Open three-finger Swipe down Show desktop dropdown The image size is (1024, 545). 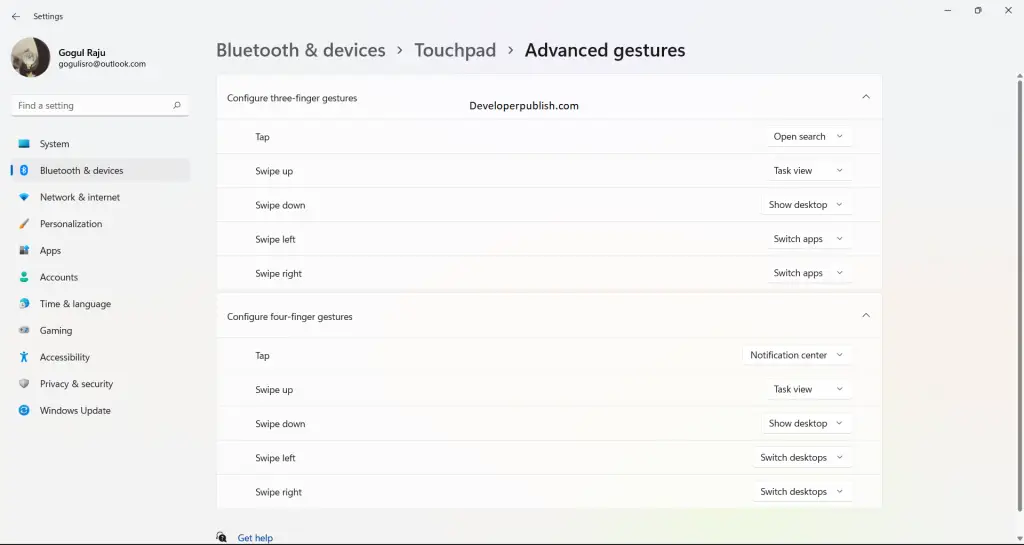pos(806,204)
